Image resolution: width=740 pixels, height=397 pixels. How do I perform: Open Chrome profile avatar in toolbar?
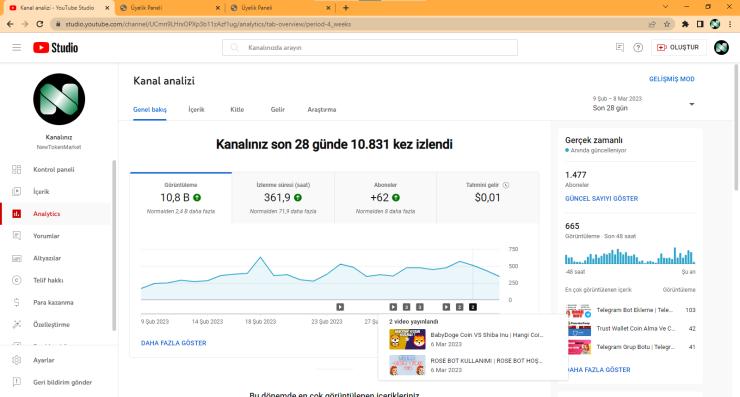click(x=715, y=24)
